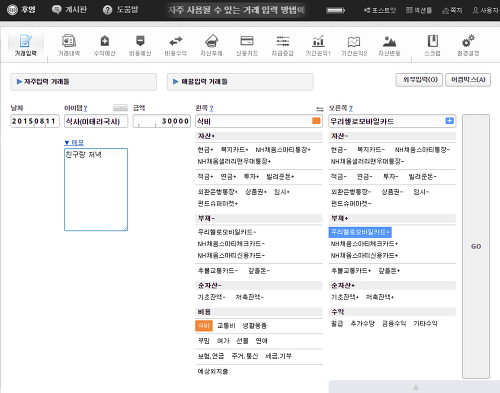Open the 신용카드 credit card icon
The height and width of the screenshot is (393, 500).
(x=247, y=45)
